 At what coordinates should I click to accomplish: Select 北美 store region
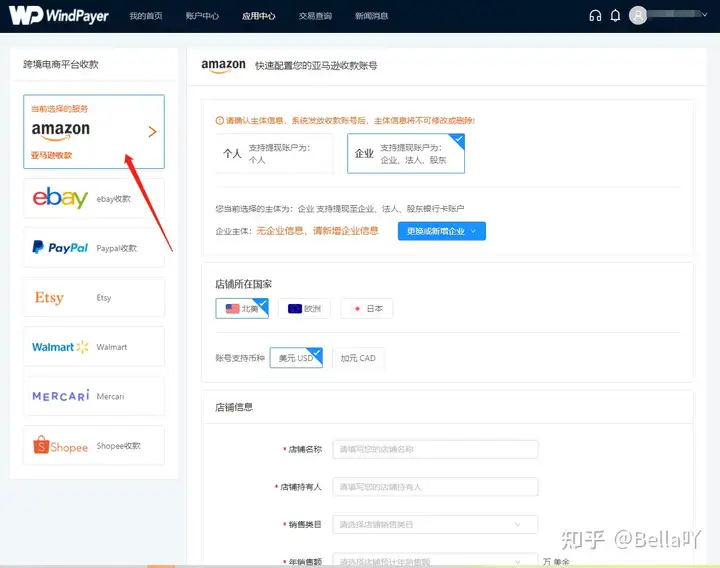click(242, 309)
